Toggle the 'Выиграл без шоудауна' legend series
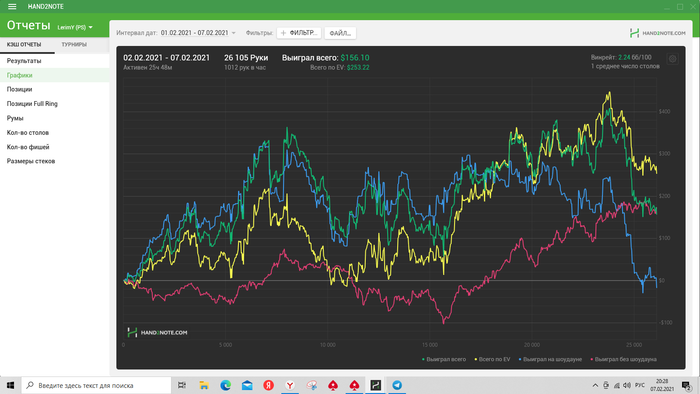This screenshot has height=394, width=700. pos(623,359)
